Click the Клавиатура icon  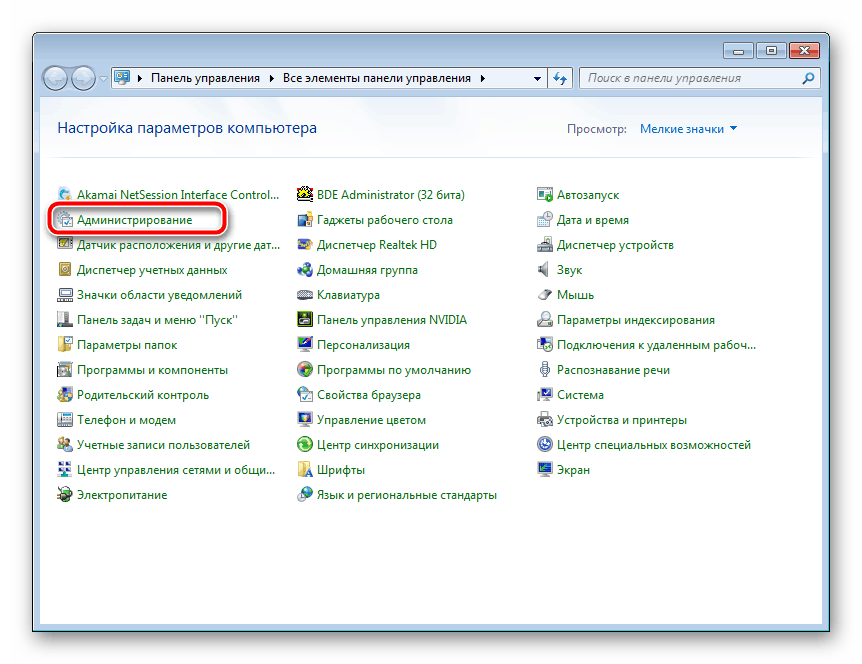click(x=306, y=295)
